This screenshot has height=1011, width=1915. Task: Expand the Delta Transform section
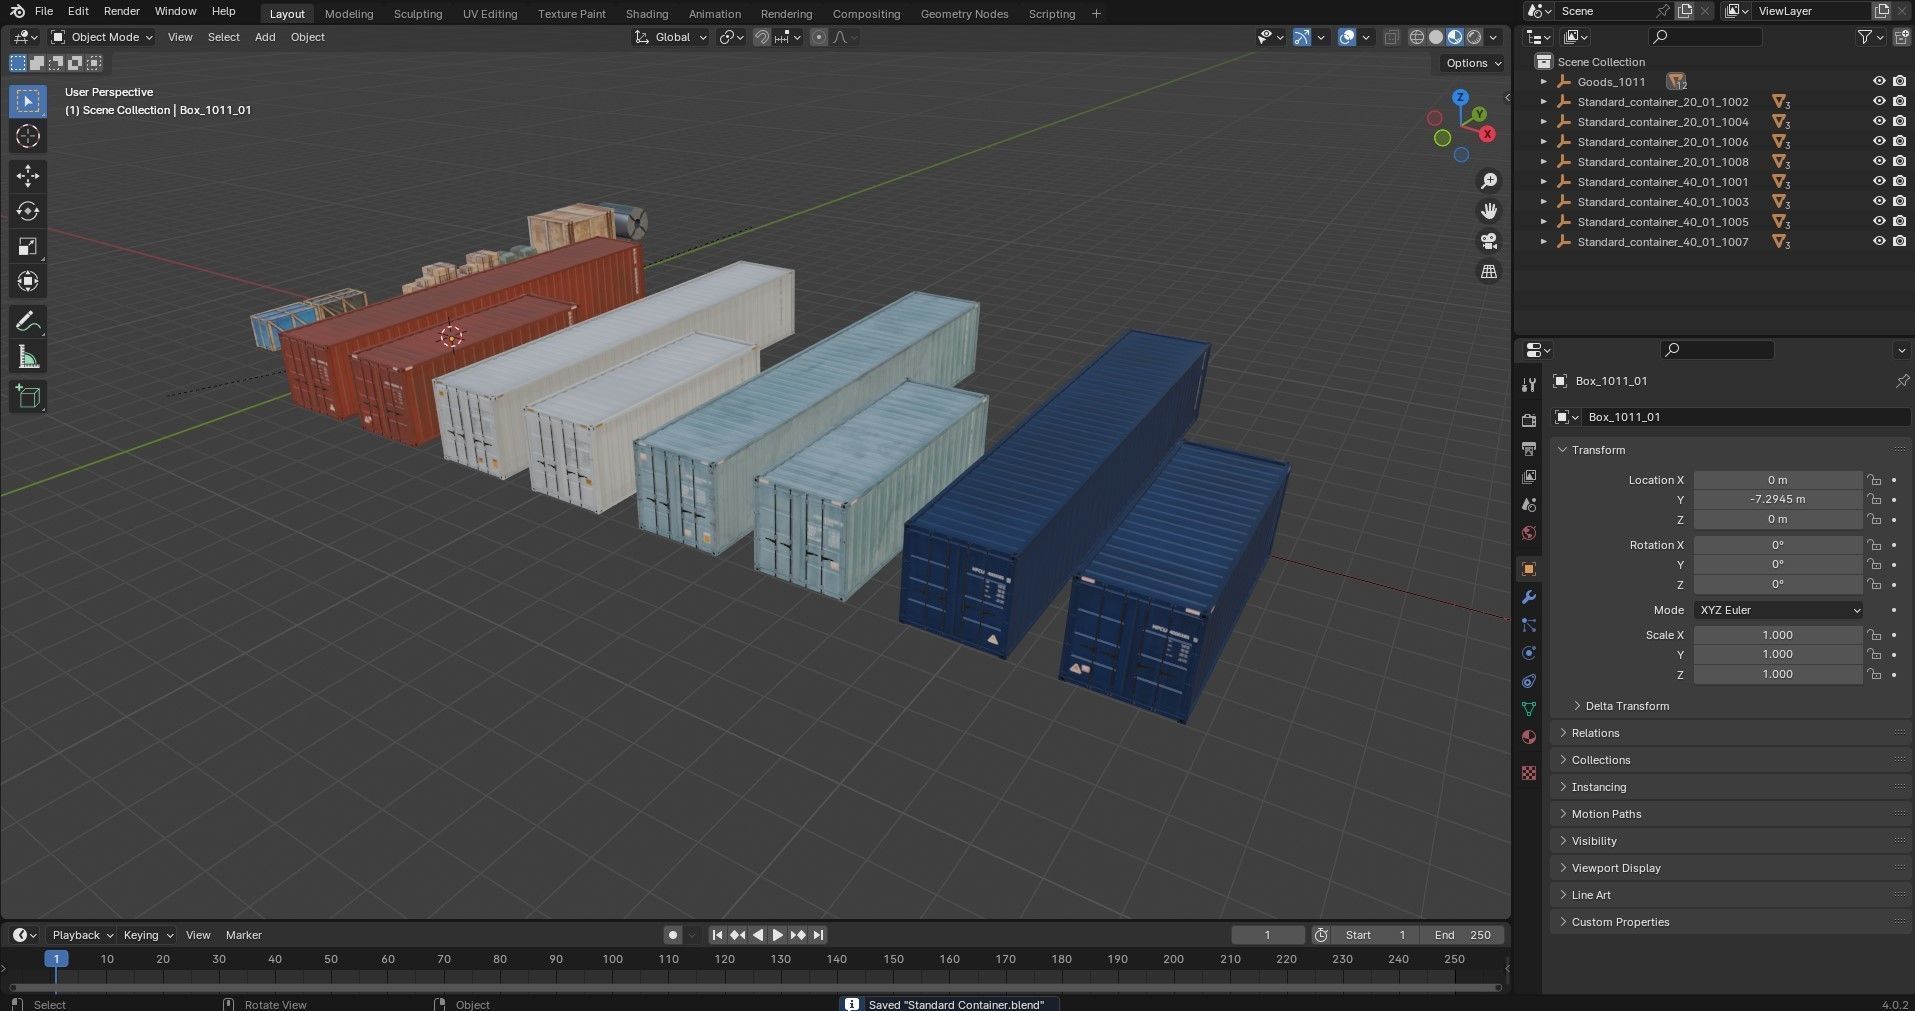pyautogui.click(x=1626, y=706)
